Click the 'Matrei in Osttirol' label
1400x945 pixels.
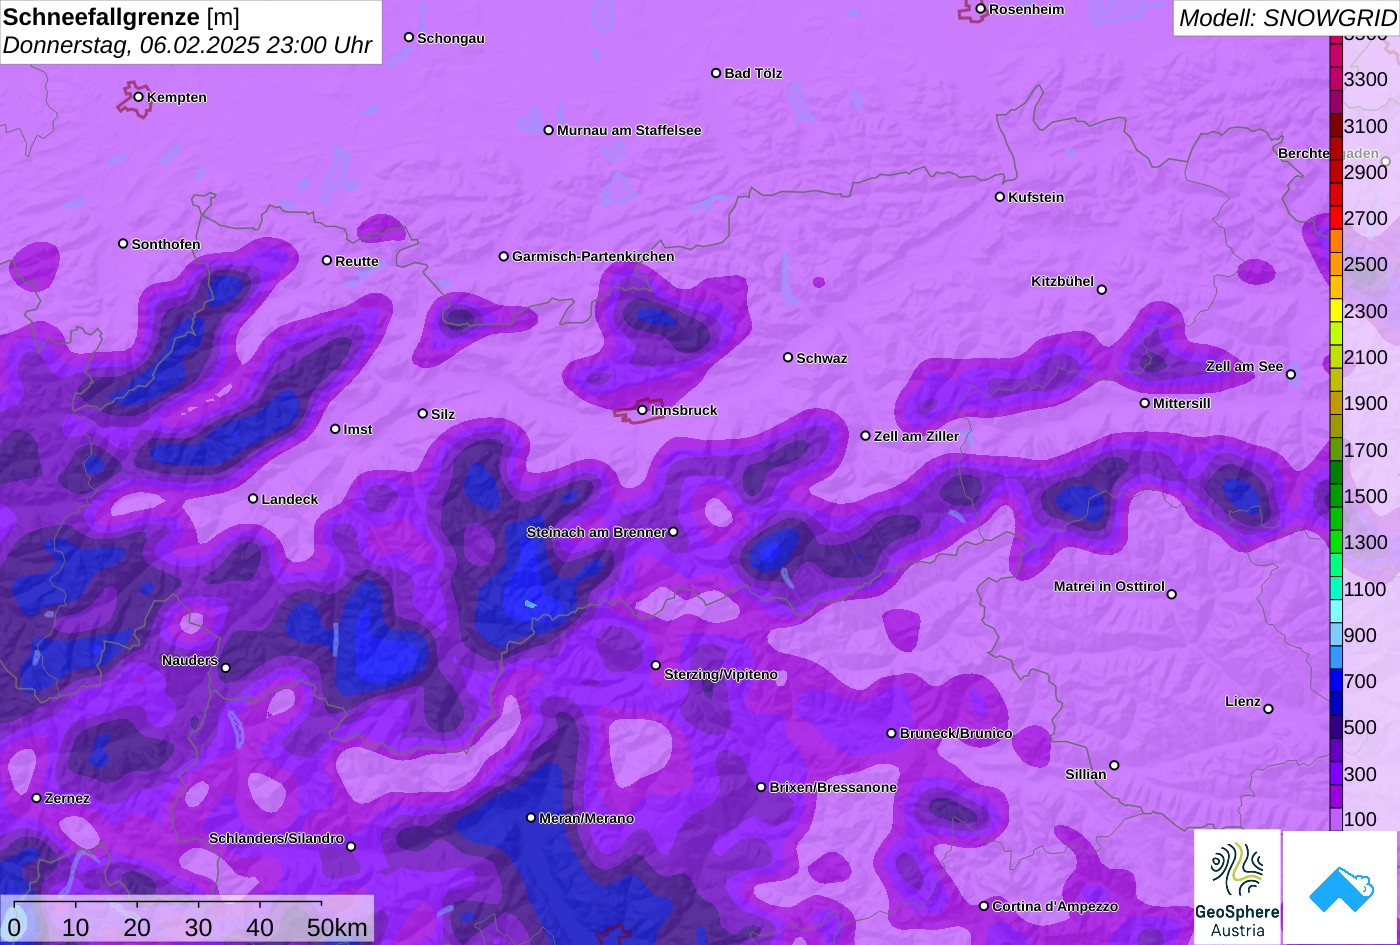pos(1109,586)
